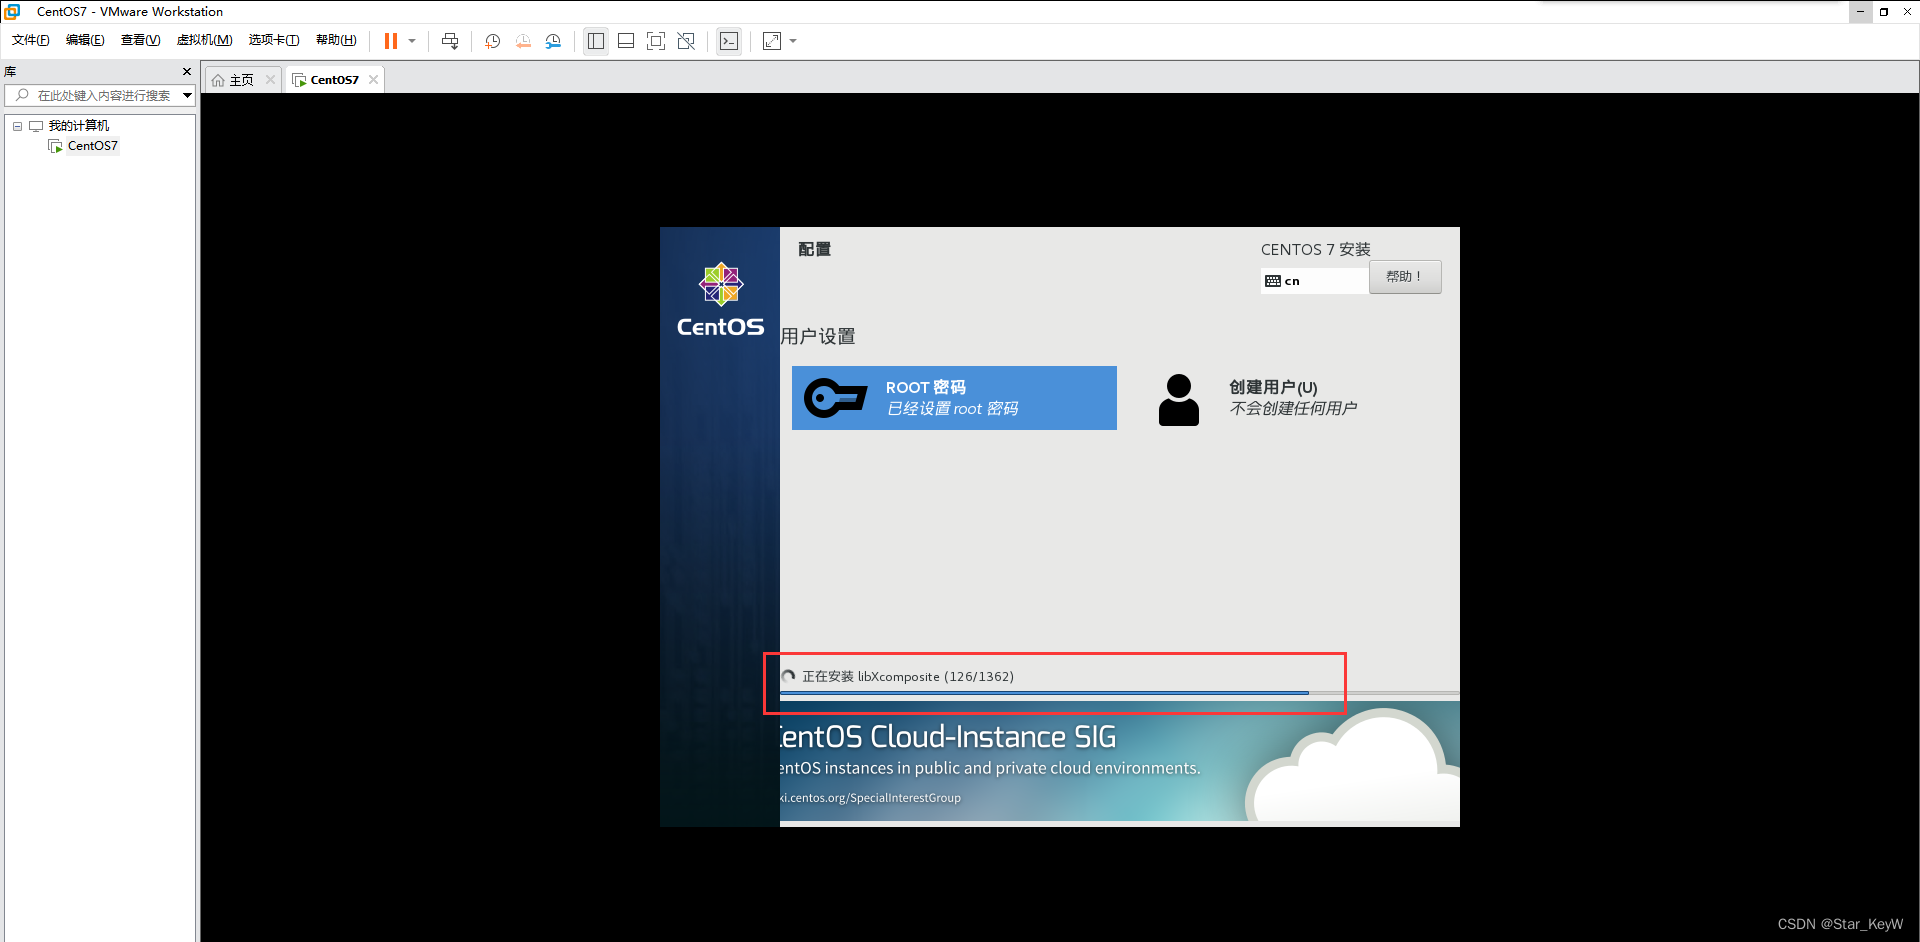This screenshot has width=1920, height=942.
Task: Click the Send Ctrl+Alt+Del icon
Action: tap(450, 41)
